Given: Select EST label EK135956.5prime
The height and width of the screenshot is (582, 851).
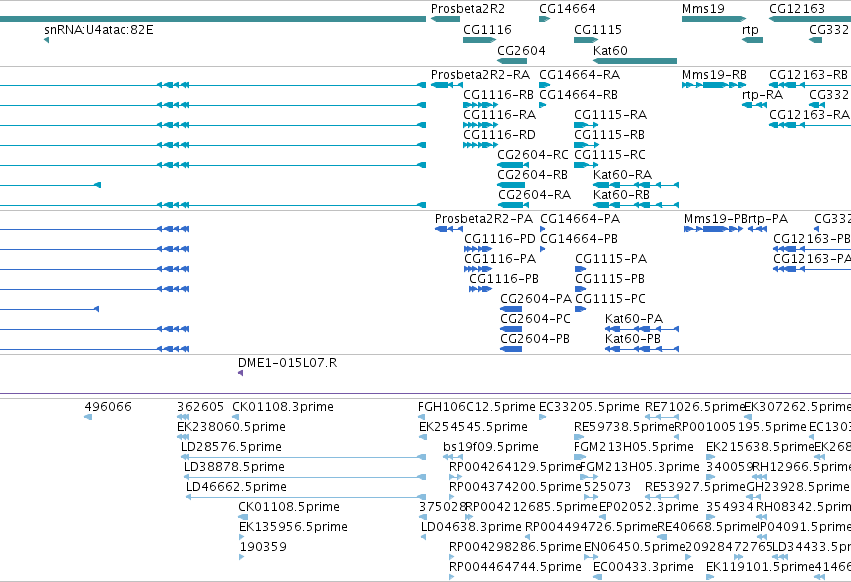Looking at the screenshot, I should coord(293,527).
